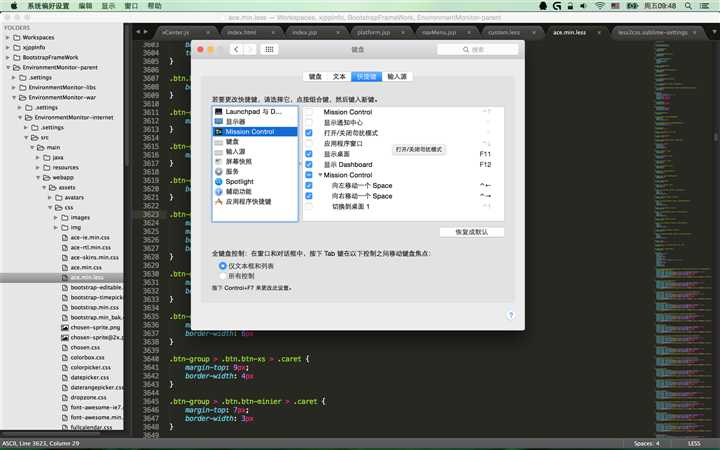Screen dimensions: 720x450
Task: Uncheck the 显示桌面 F11 checkbox
Action: point(309,154)
